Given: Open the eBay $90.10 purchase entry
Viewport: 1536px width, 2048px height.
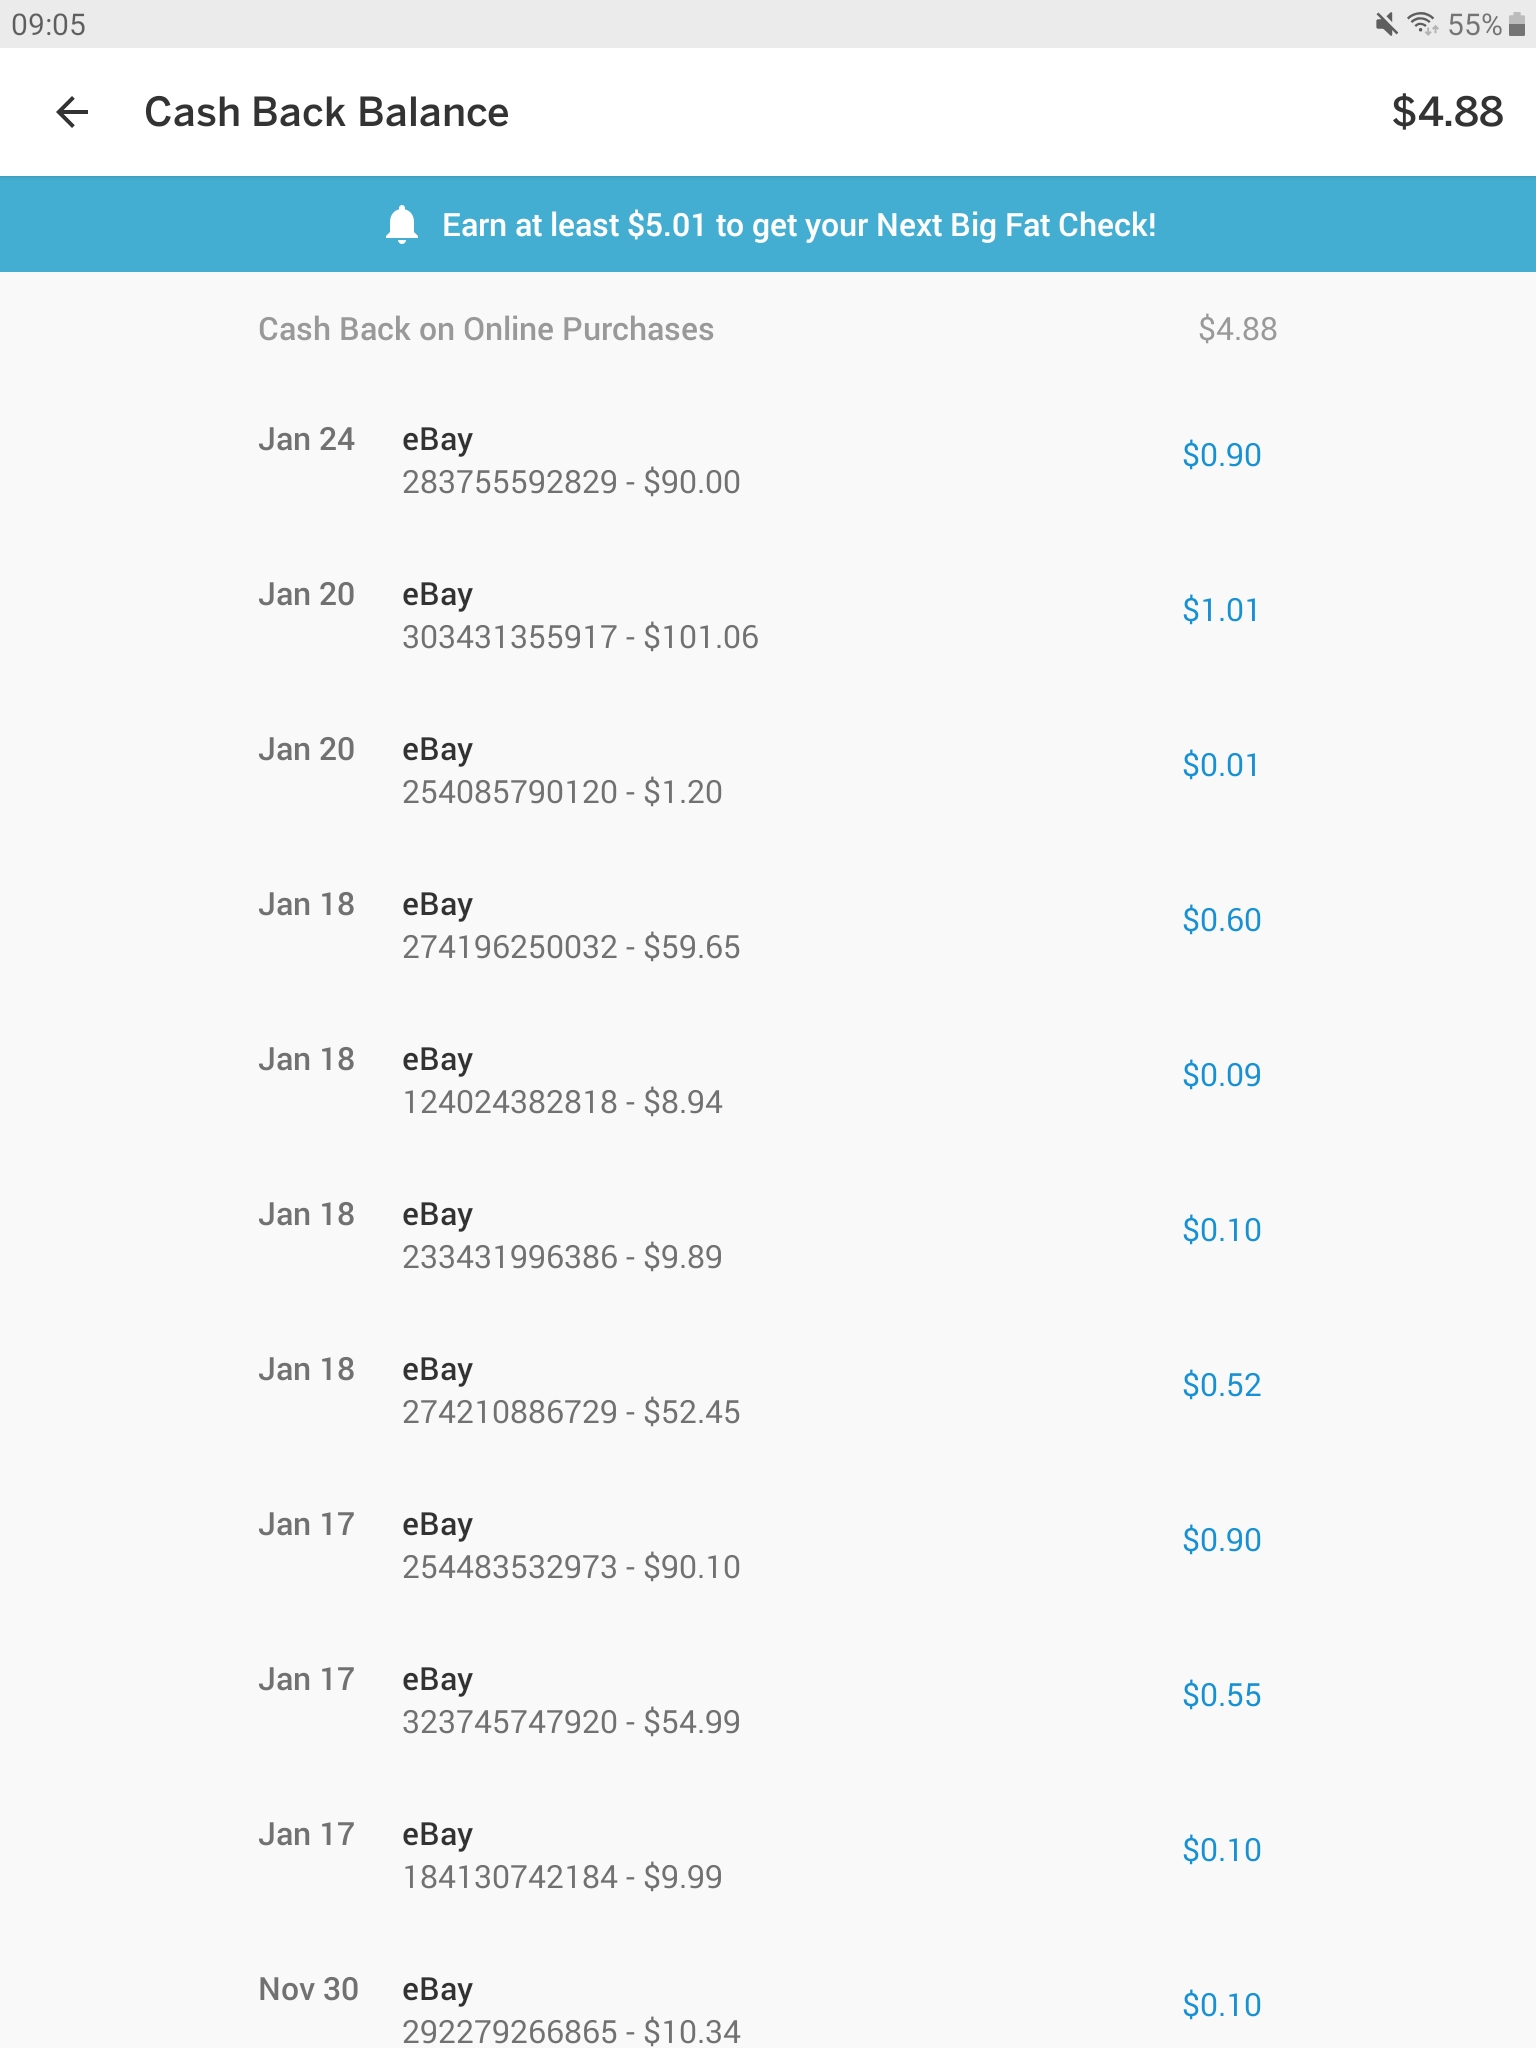Looking at the screenshot, I should click(570, 1546).
